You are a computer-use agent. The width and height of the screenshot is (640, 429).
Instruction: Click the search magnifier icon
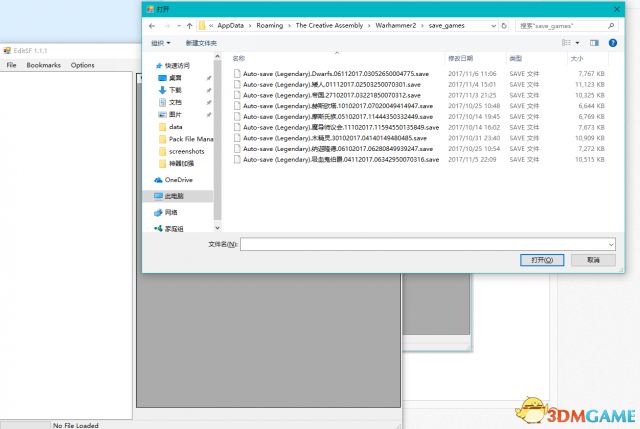[611, 26]
